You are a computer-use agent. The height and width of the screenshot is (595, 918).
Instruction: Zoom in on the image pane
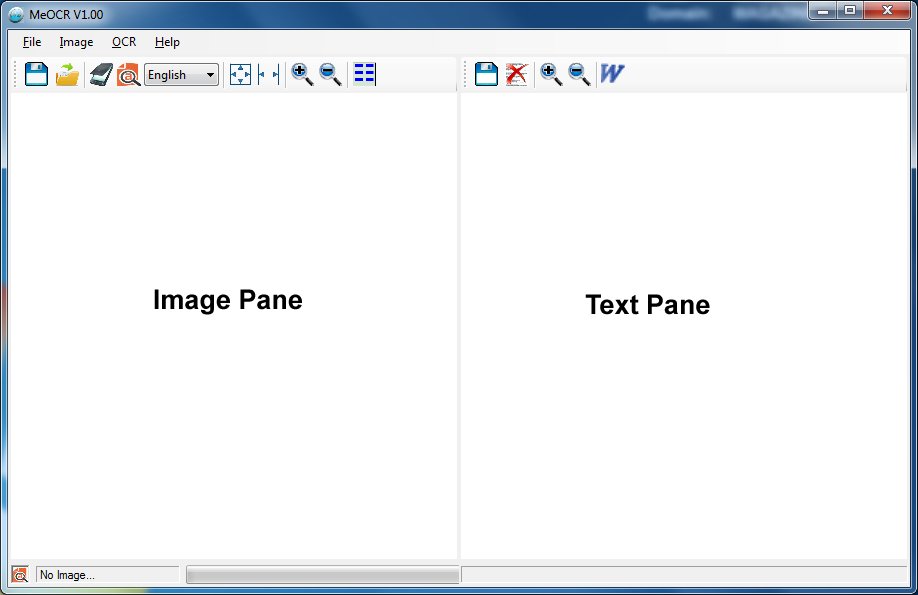point(302,74)
